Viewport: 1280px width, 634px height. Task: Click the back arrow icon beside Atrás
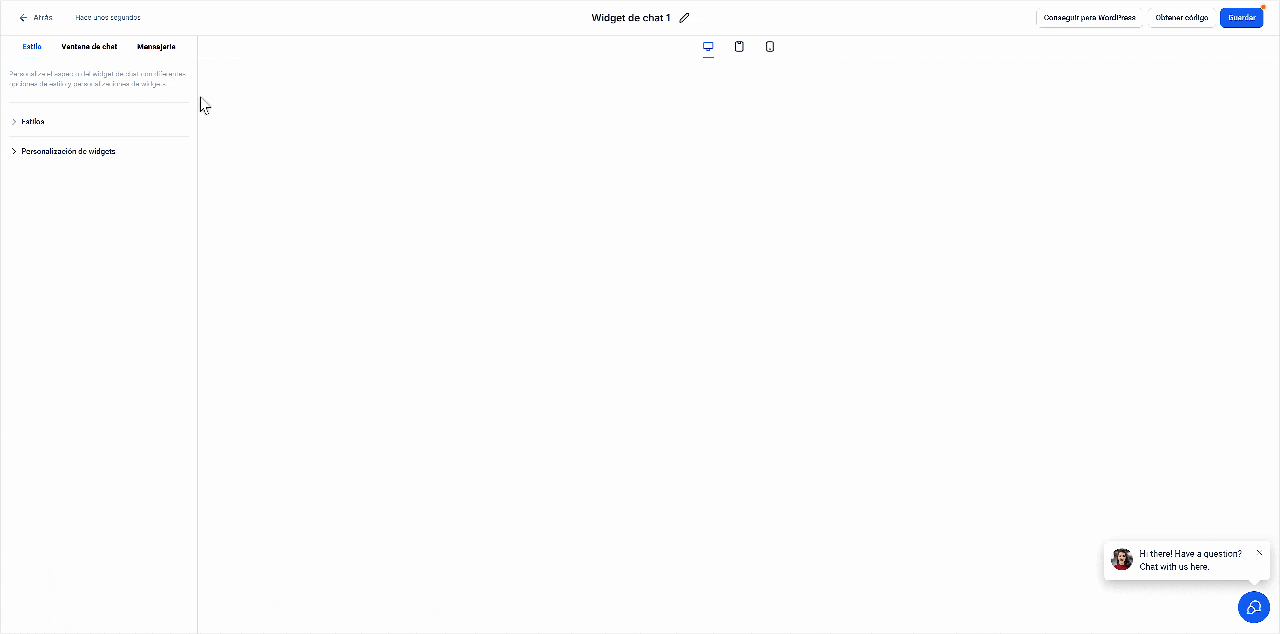pyautogui.click(x=23, y=18)
